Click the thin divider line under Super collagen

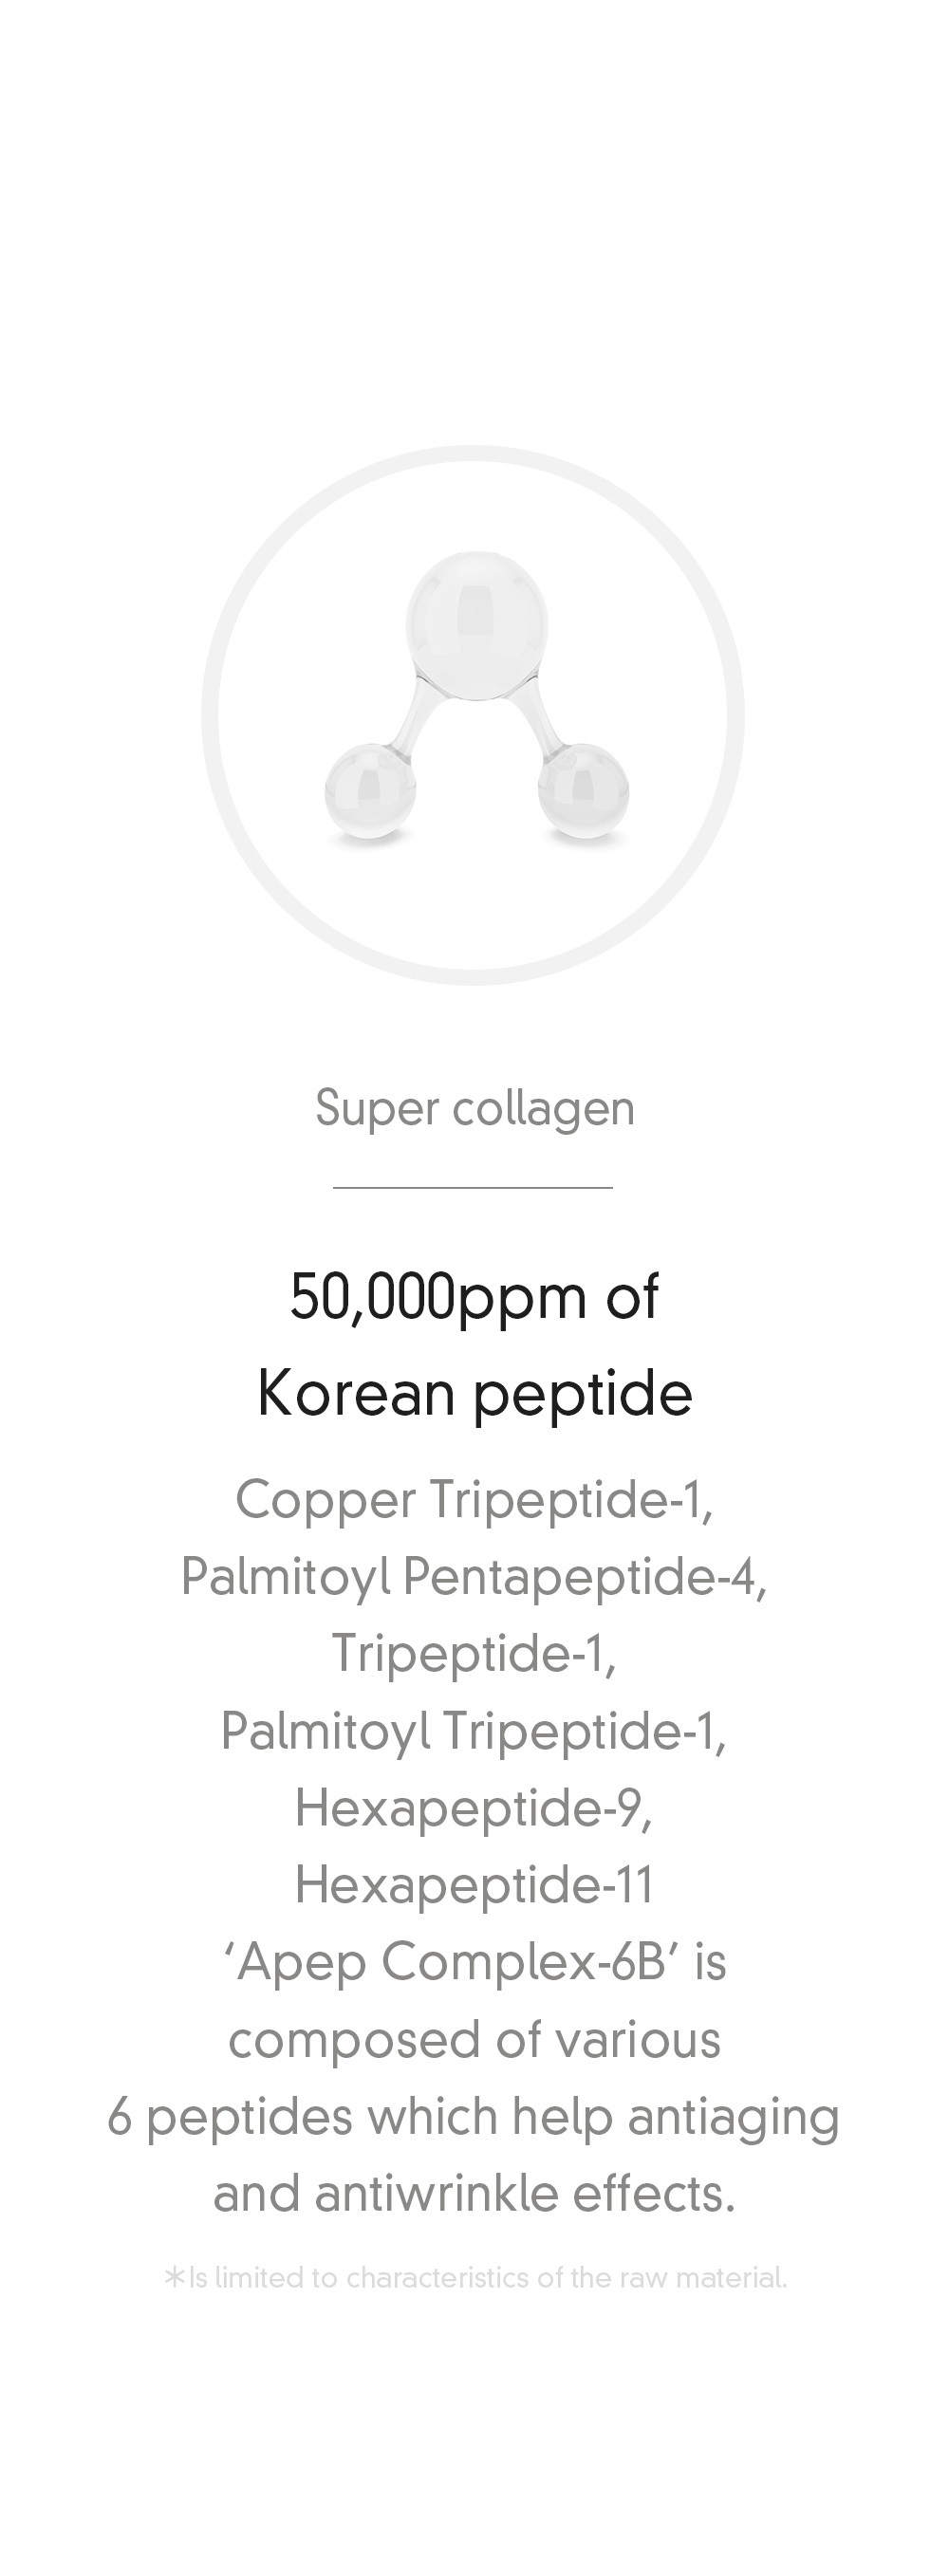(x=473, y=1187)
